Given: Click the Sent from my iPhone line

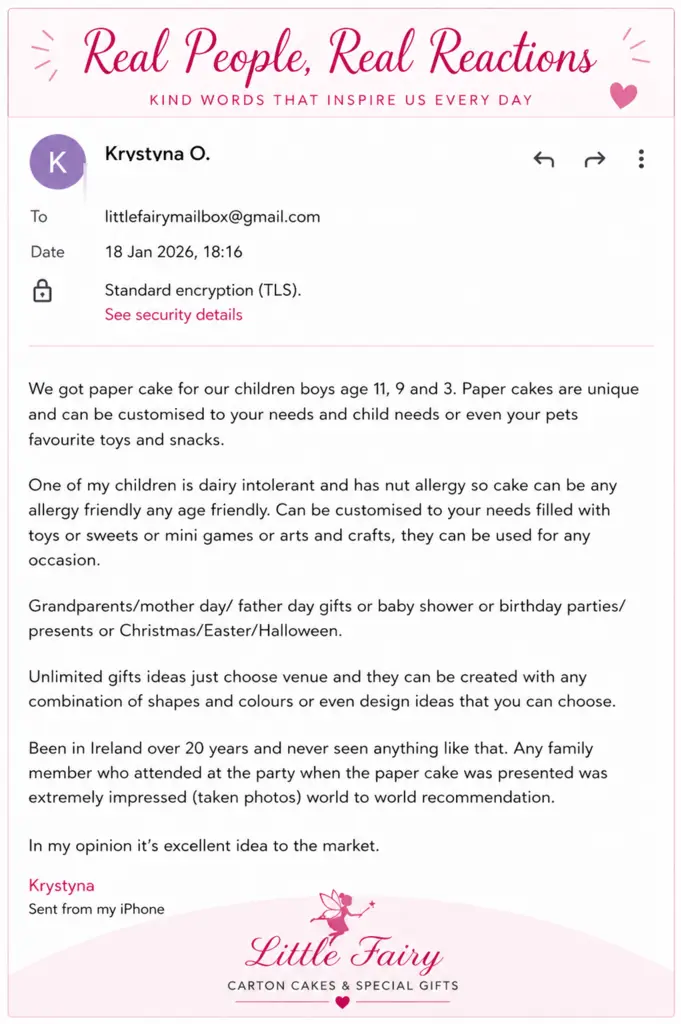Looking at the screenshot, I should 97,909.
